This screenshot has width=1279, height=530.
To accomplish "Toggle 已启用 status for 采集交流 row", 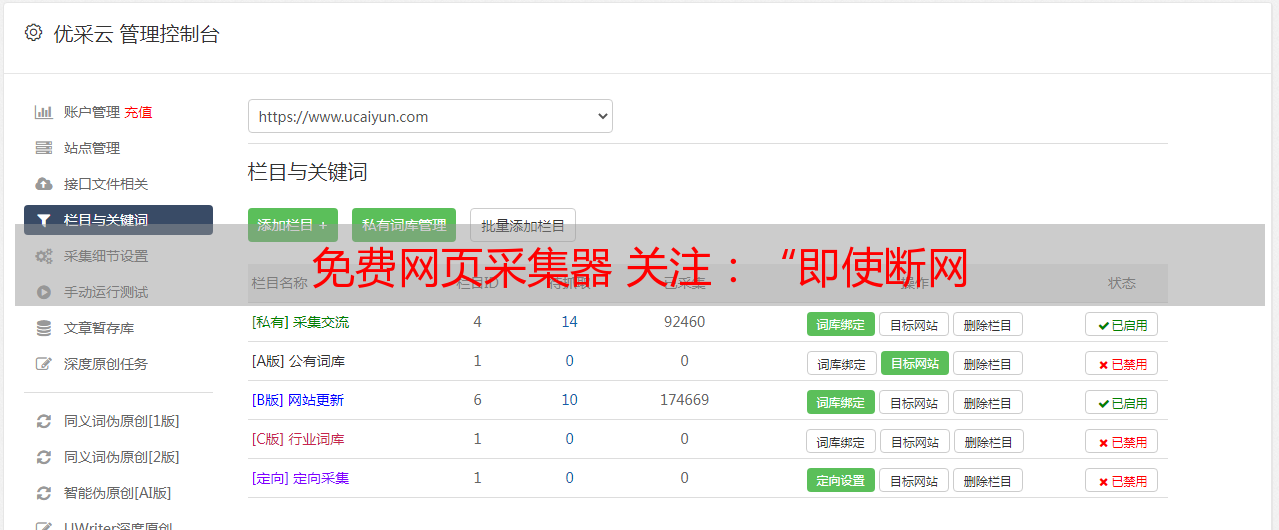I will pyautogui.click(x=1121, y=324).
